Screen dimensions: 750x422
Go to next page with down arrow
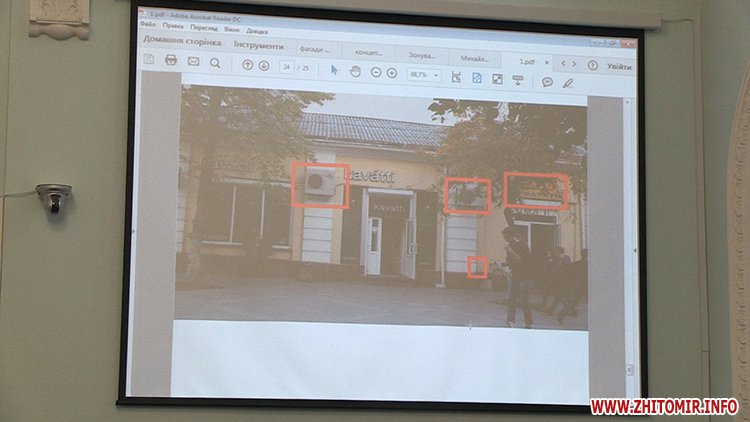tap(264, 66)
